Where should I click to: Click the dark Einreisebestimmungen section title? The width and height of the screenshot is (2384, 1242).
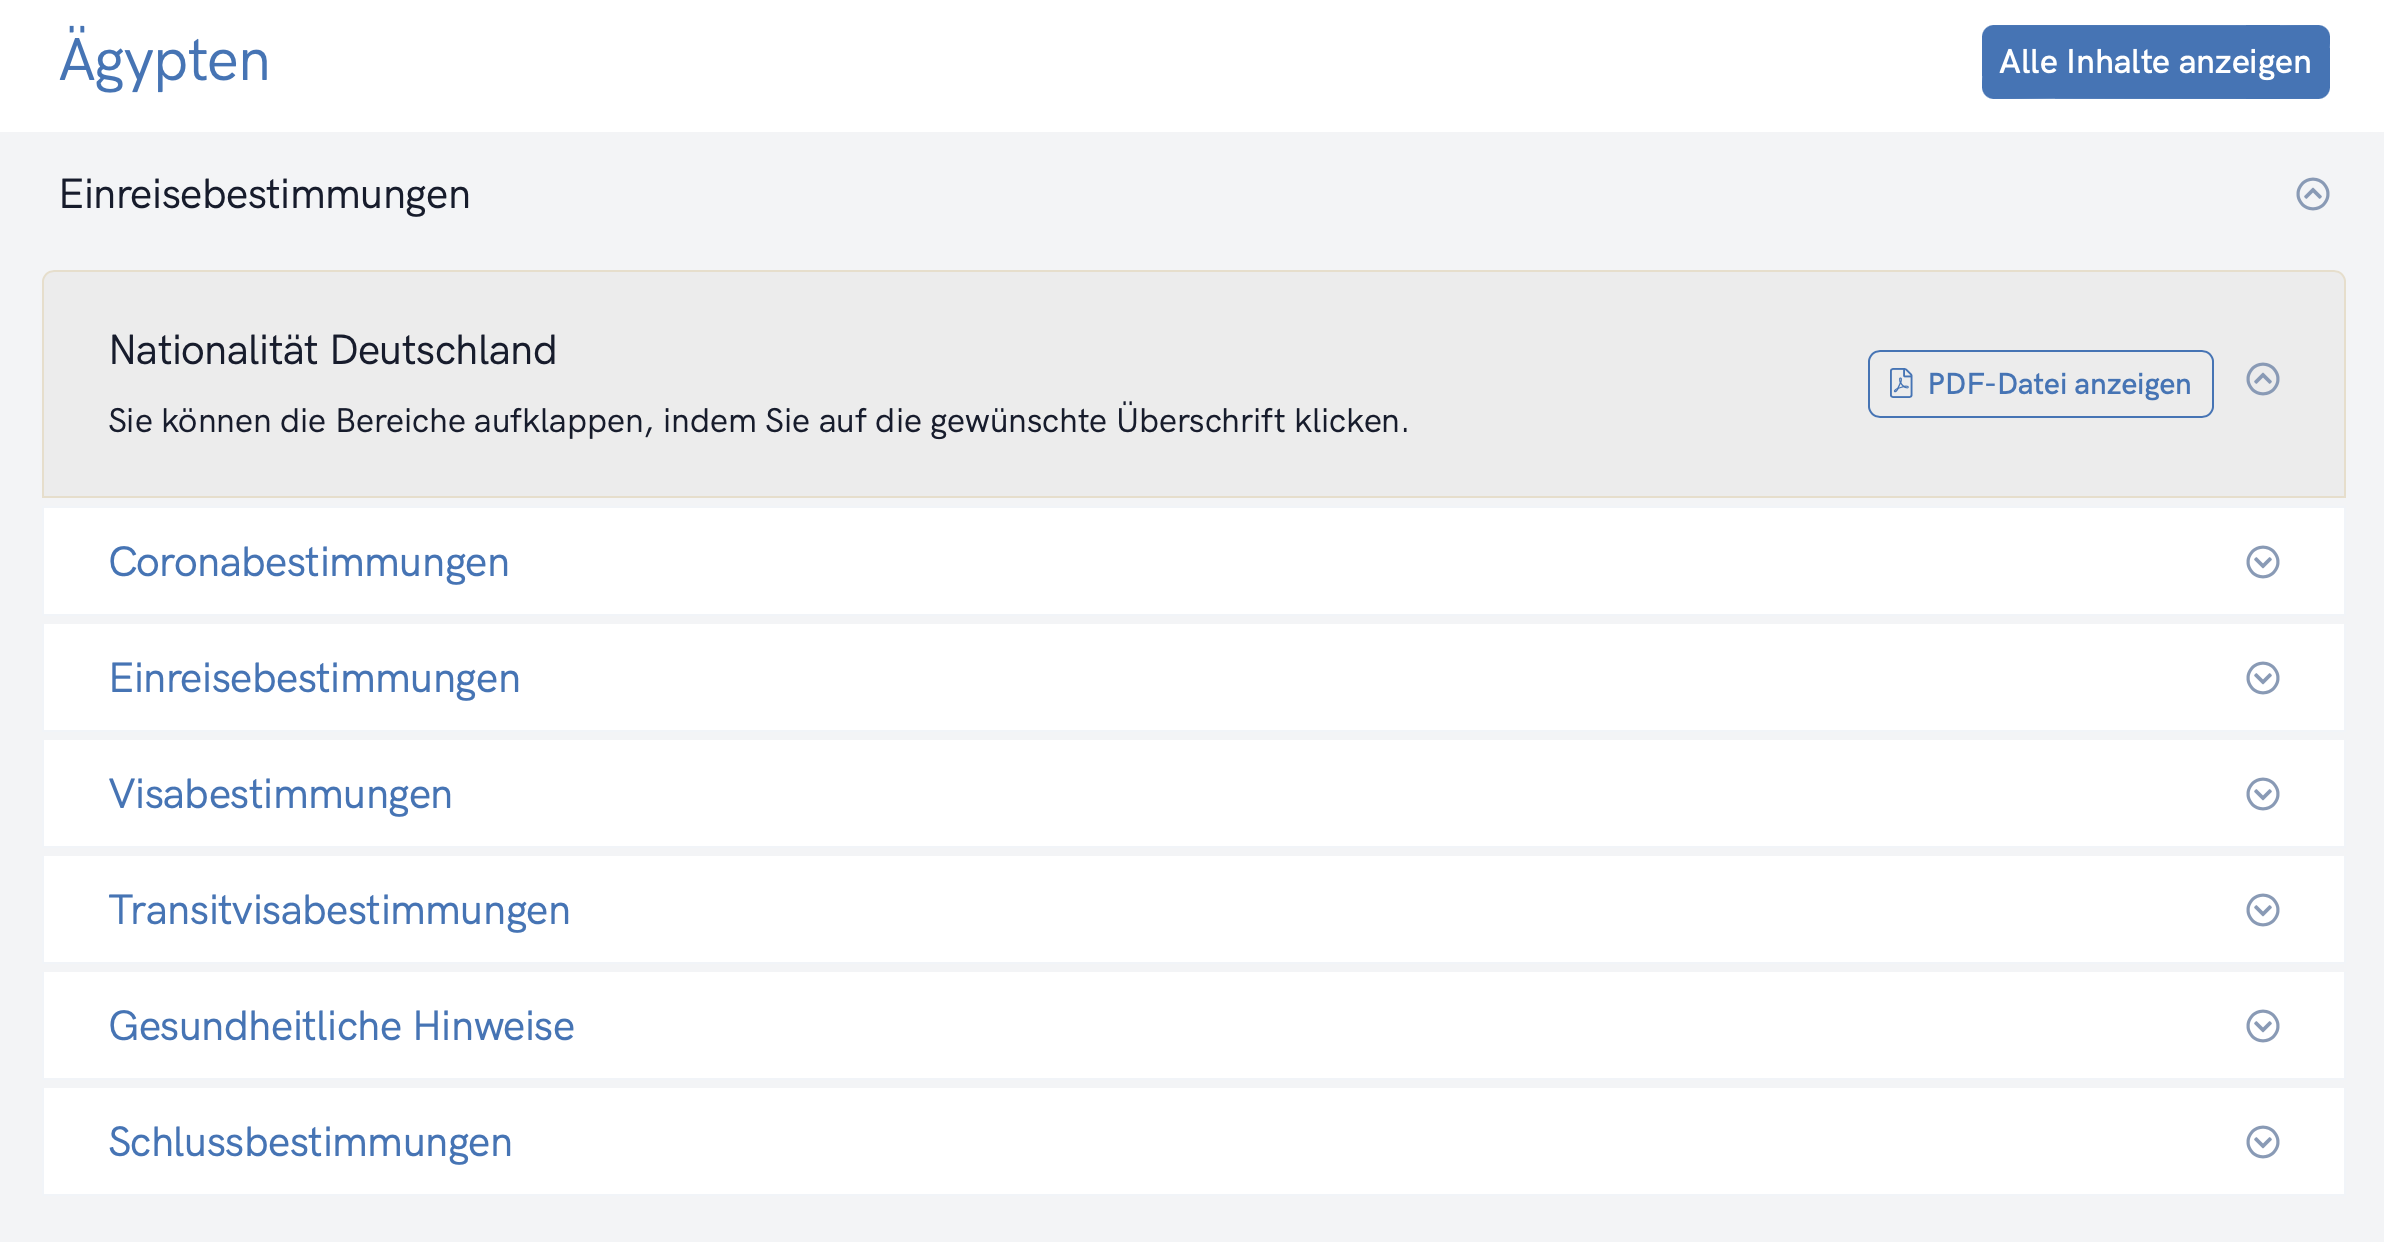click(264, 194)
